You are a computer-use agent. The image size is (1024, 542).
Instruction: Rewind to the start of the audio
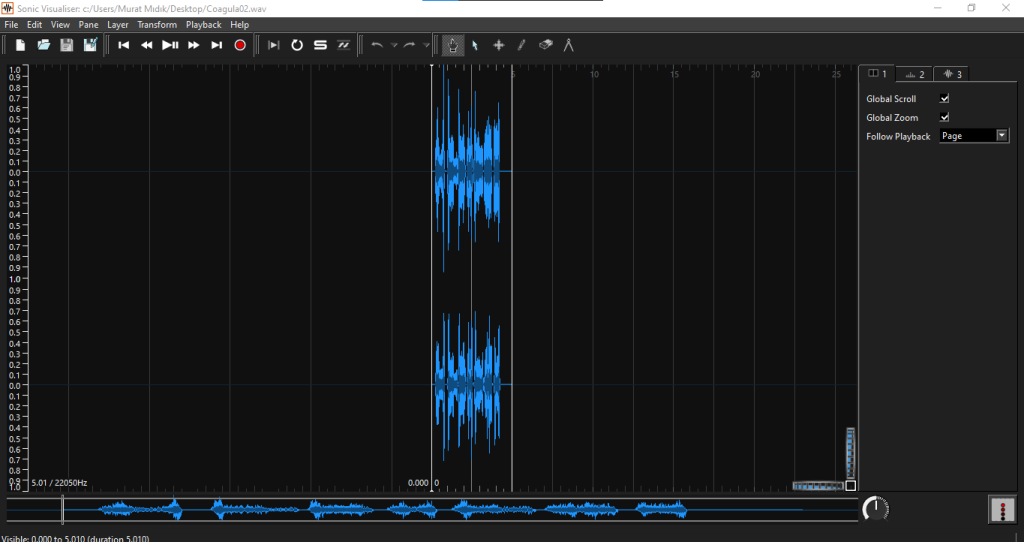(x=124, y=45)
